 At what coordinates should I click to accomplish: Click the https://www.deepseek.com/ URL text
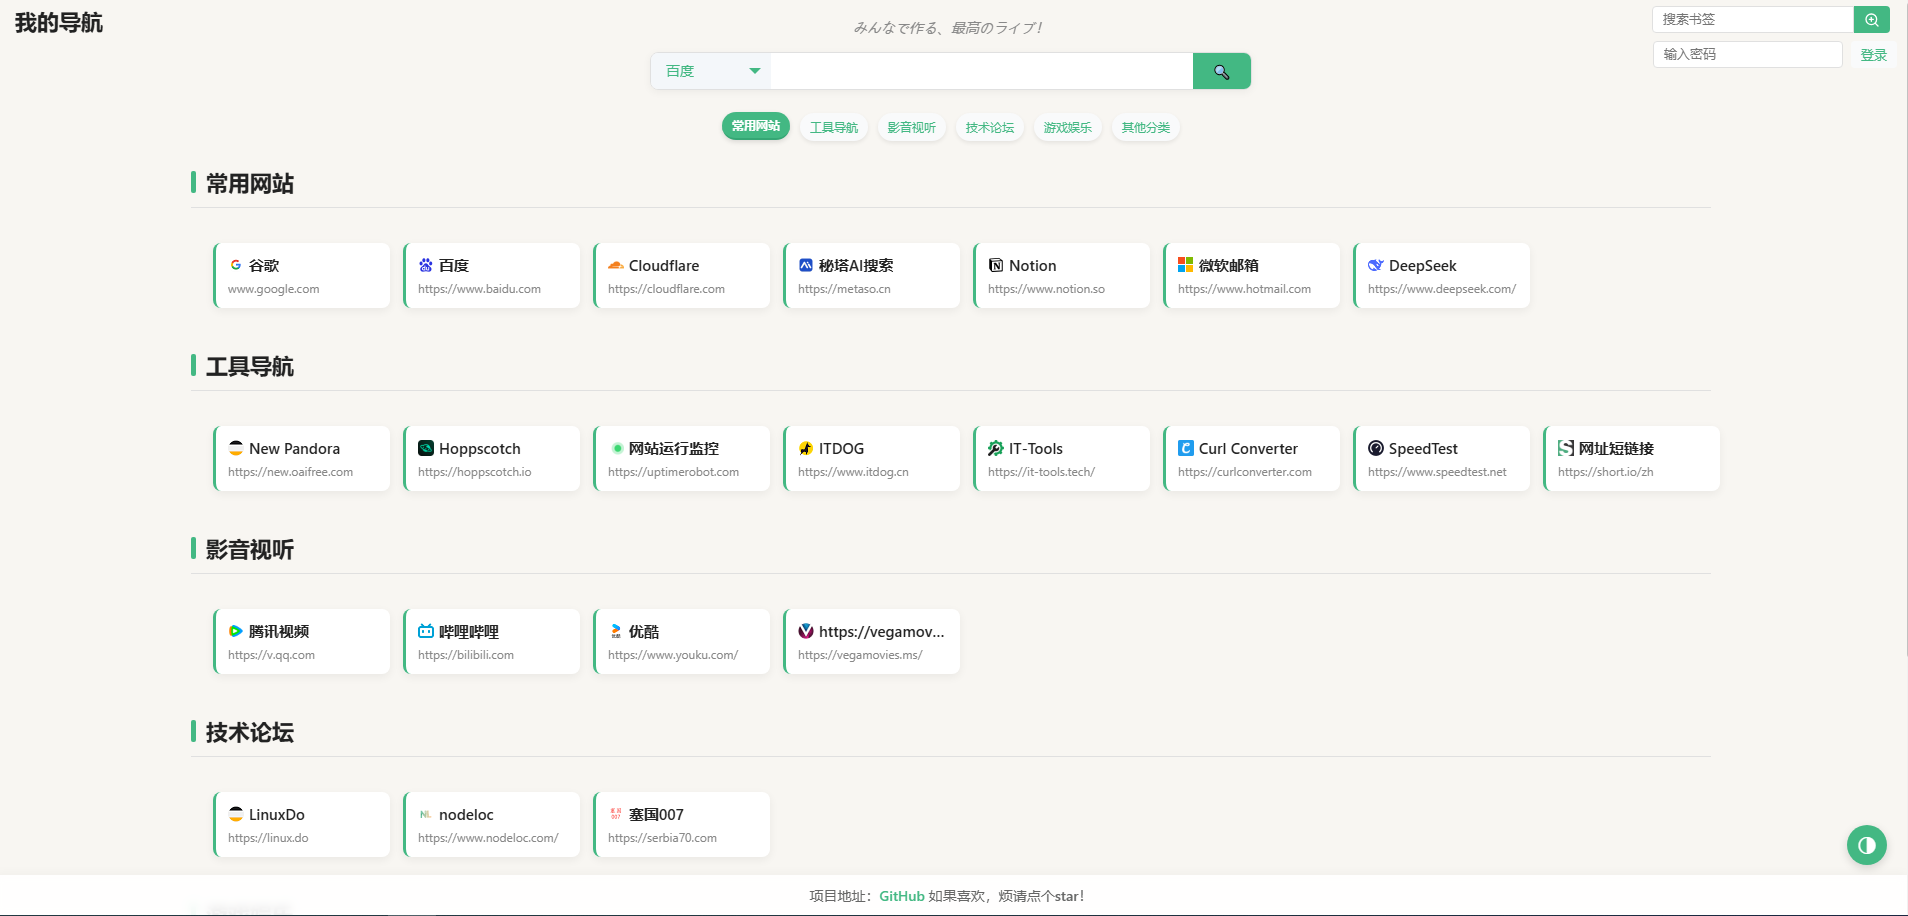click(1442, 289)
